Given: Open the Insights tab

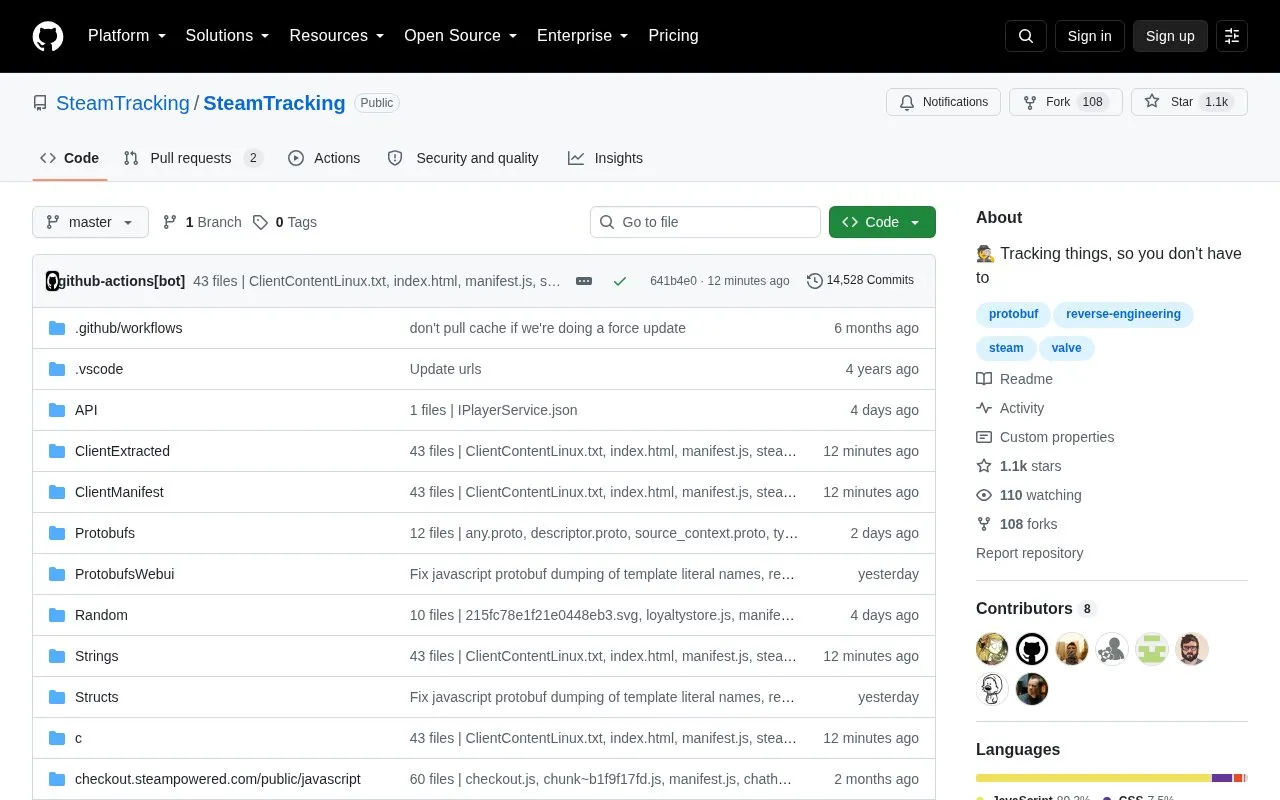Looking at the screenshot, I should tap(605, 158).
